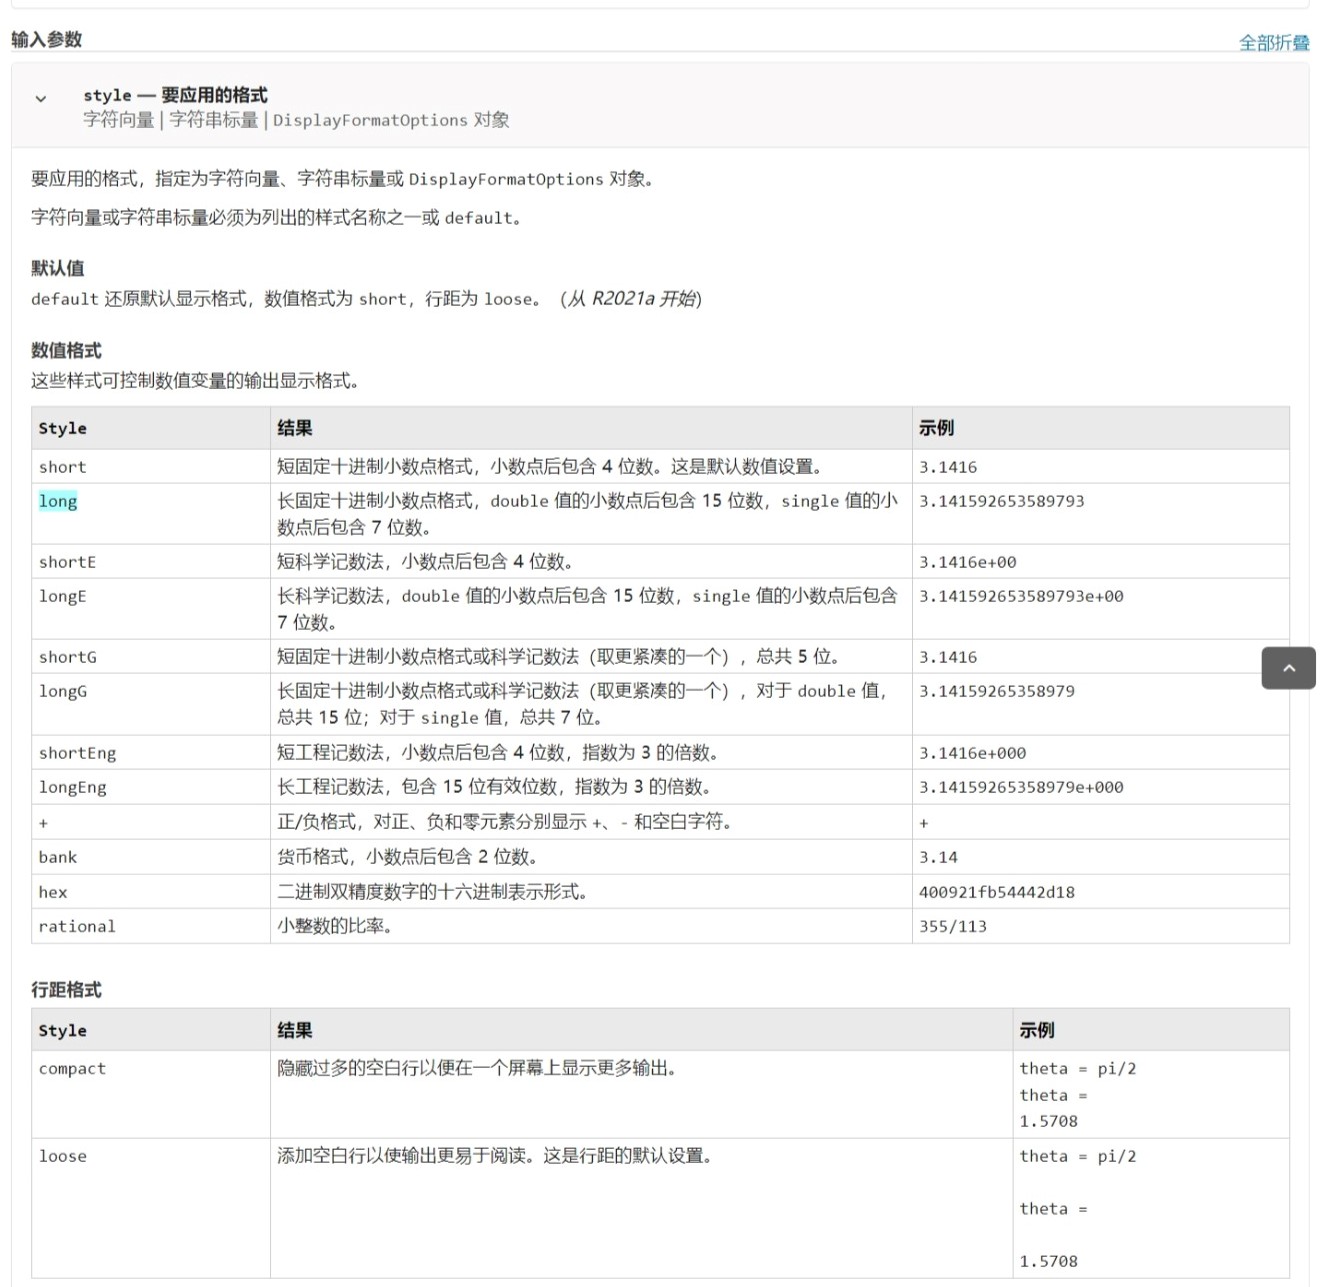This screenshot has height=1287, width=1328.
Task: Click example 3.141592653589793e+00
Action: 1021,596
